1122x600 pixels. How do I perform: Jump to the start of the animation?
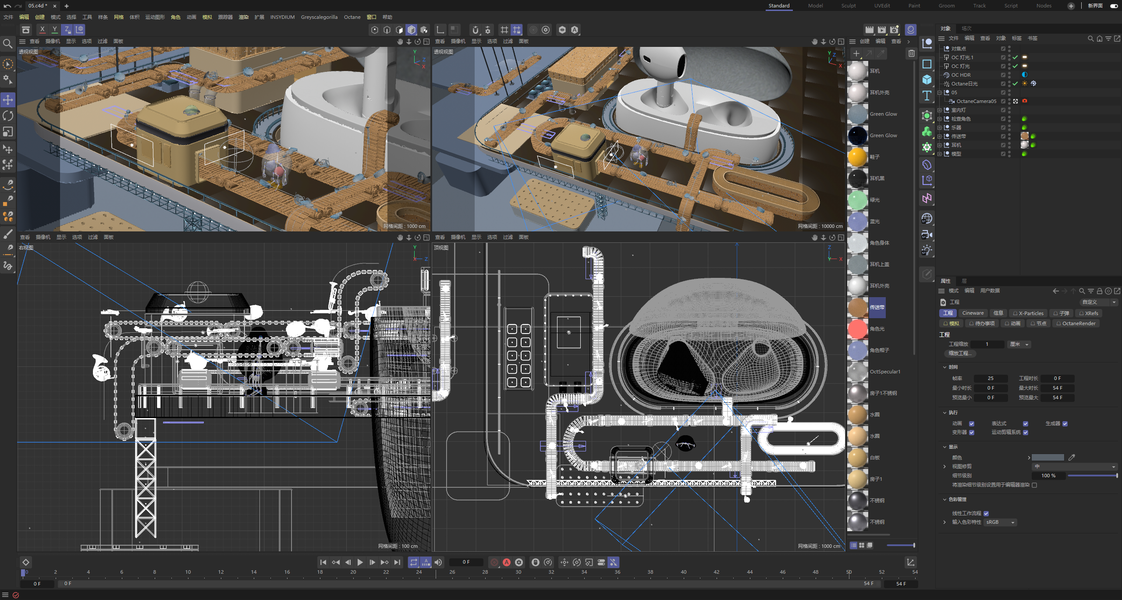323,563
